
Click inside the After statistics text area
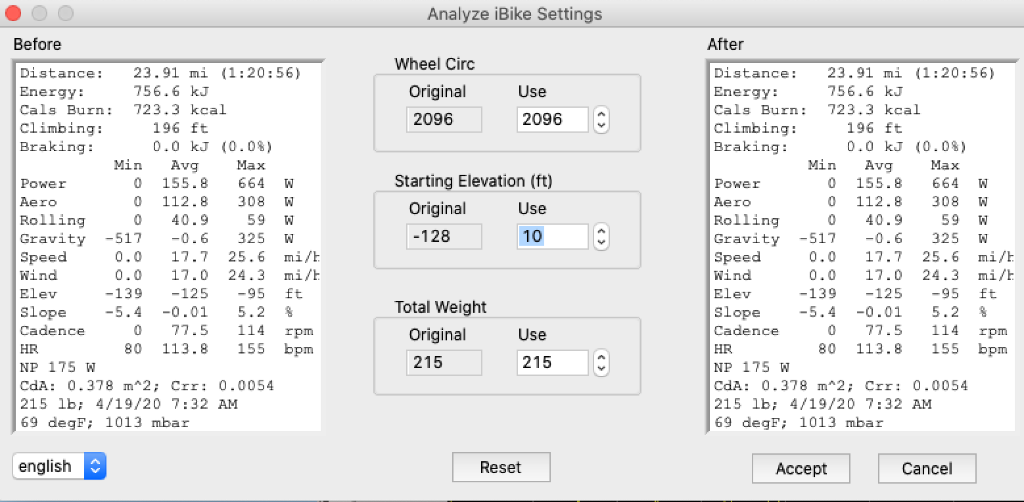coord(860,246)
